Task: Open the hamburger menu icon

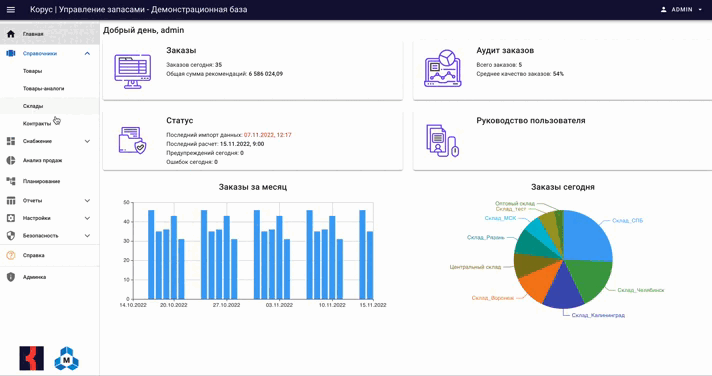Action: [x=11, y=10]
